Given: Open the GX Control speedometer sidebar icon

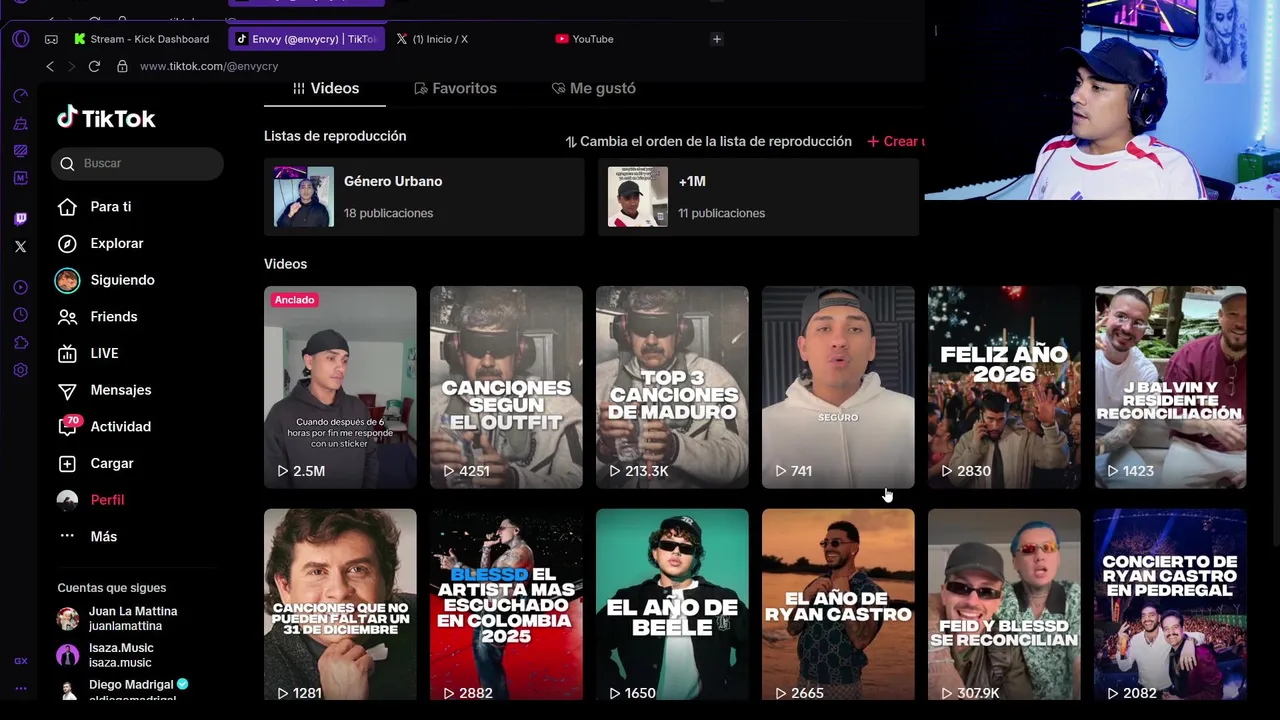Looking at the screenshot, I should pos(20,96).
